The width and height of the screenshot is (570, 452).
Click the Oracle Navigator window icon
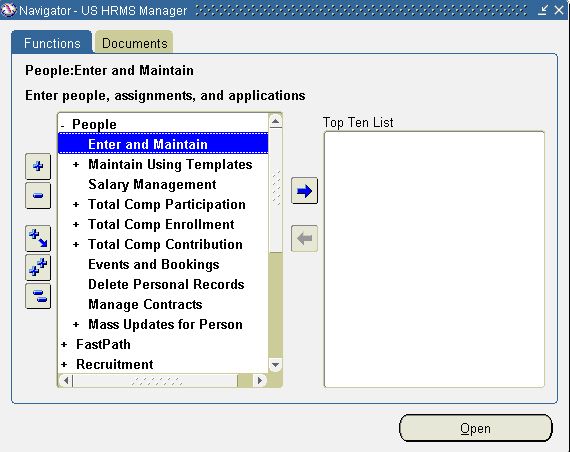click(8, 10)
